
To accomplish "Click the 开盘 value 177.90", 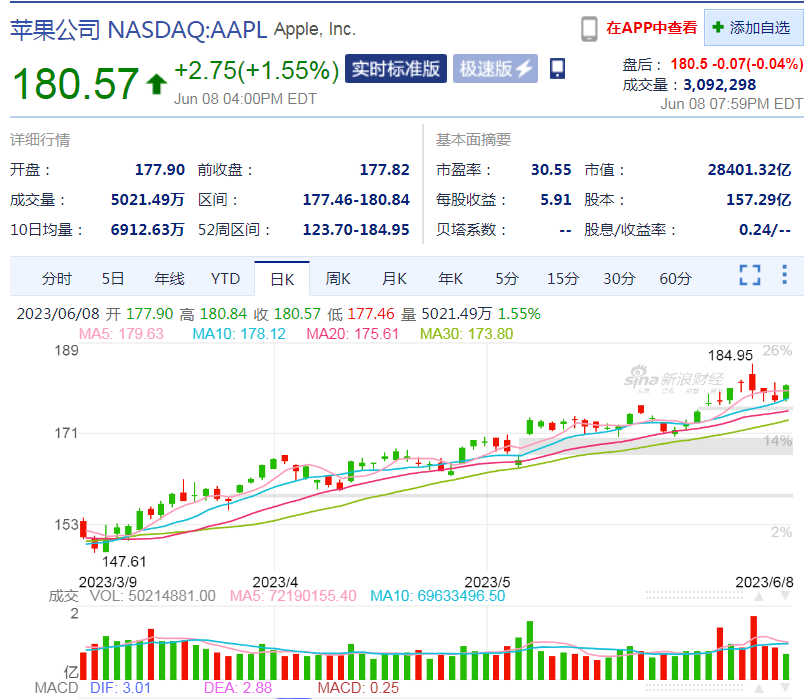I will pos(160,170).
